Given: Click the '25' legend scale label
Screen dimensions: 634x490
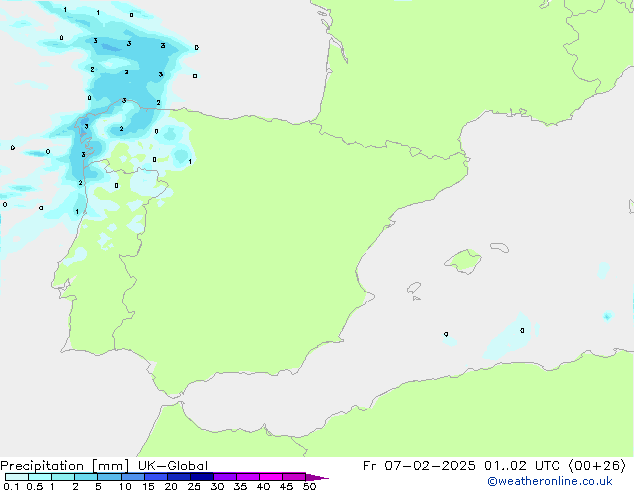Looking at the screenshot, I should [x=194, y=486].
